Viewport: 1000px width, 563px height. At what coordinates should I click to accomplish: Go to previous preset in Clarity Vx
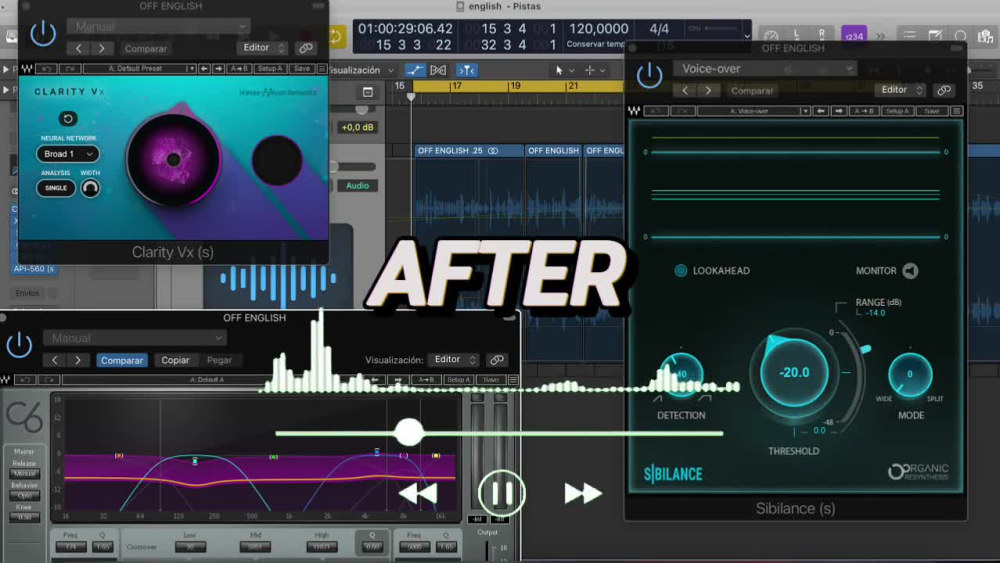click(78, 48)
